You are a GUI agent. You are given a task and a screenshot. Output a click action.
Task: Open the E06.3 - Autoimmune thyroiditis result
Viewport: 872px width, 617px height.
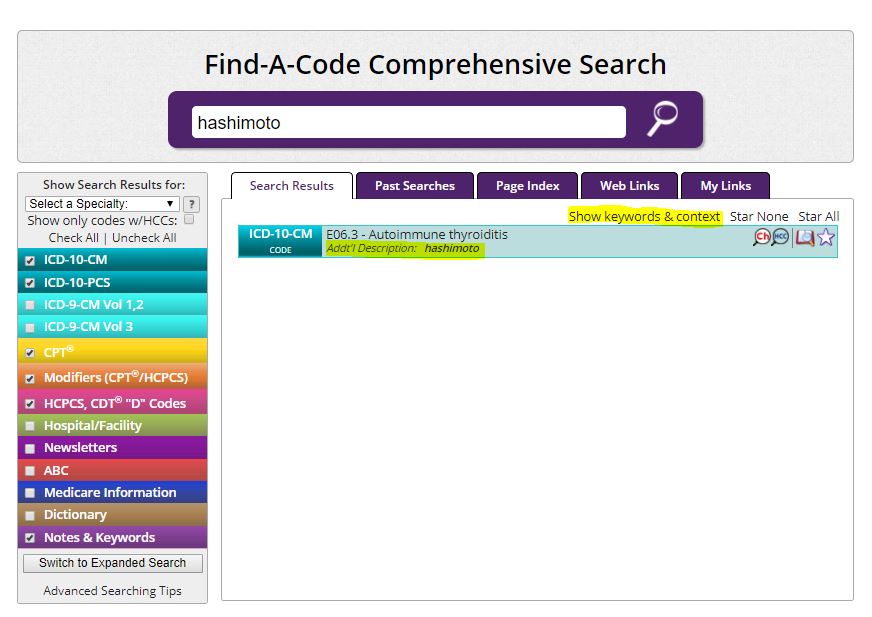tap(417, 234)
